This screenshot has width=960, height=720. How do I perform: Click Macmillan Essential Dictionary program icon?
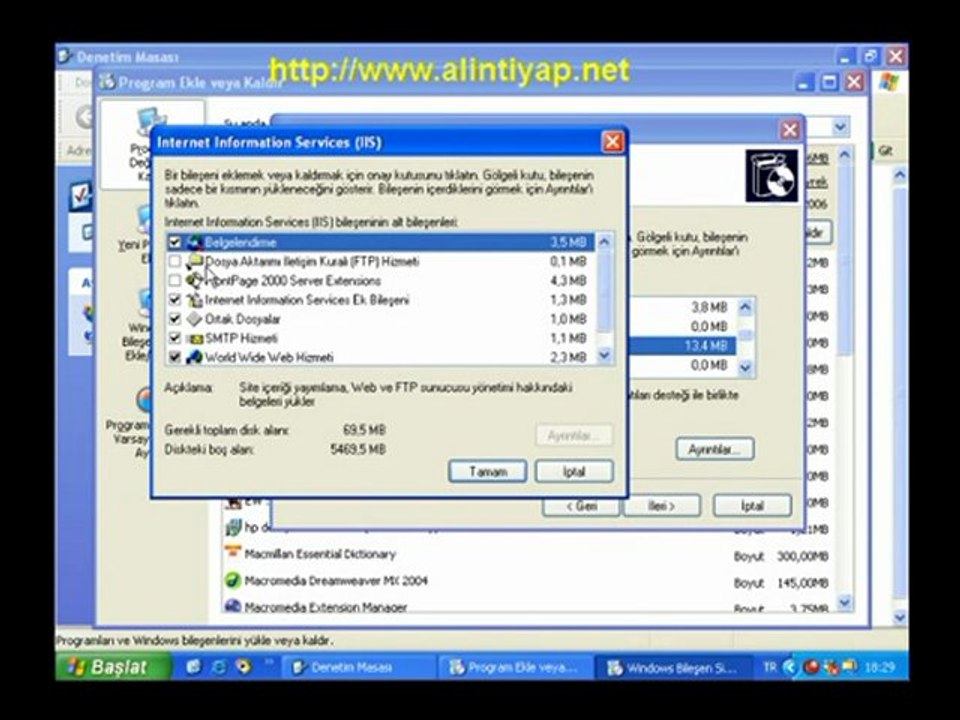tap(233, 553)
